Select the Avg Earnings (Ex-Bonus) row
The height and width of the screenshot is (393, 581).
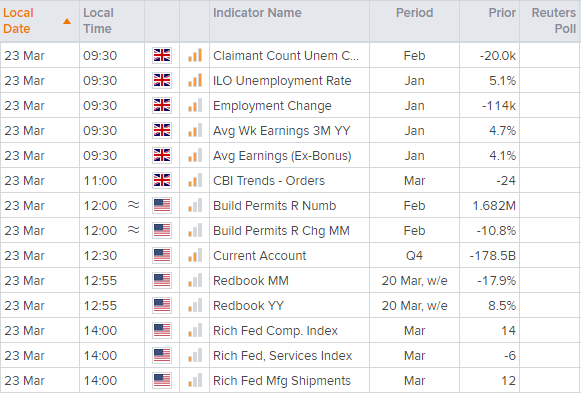290,156
